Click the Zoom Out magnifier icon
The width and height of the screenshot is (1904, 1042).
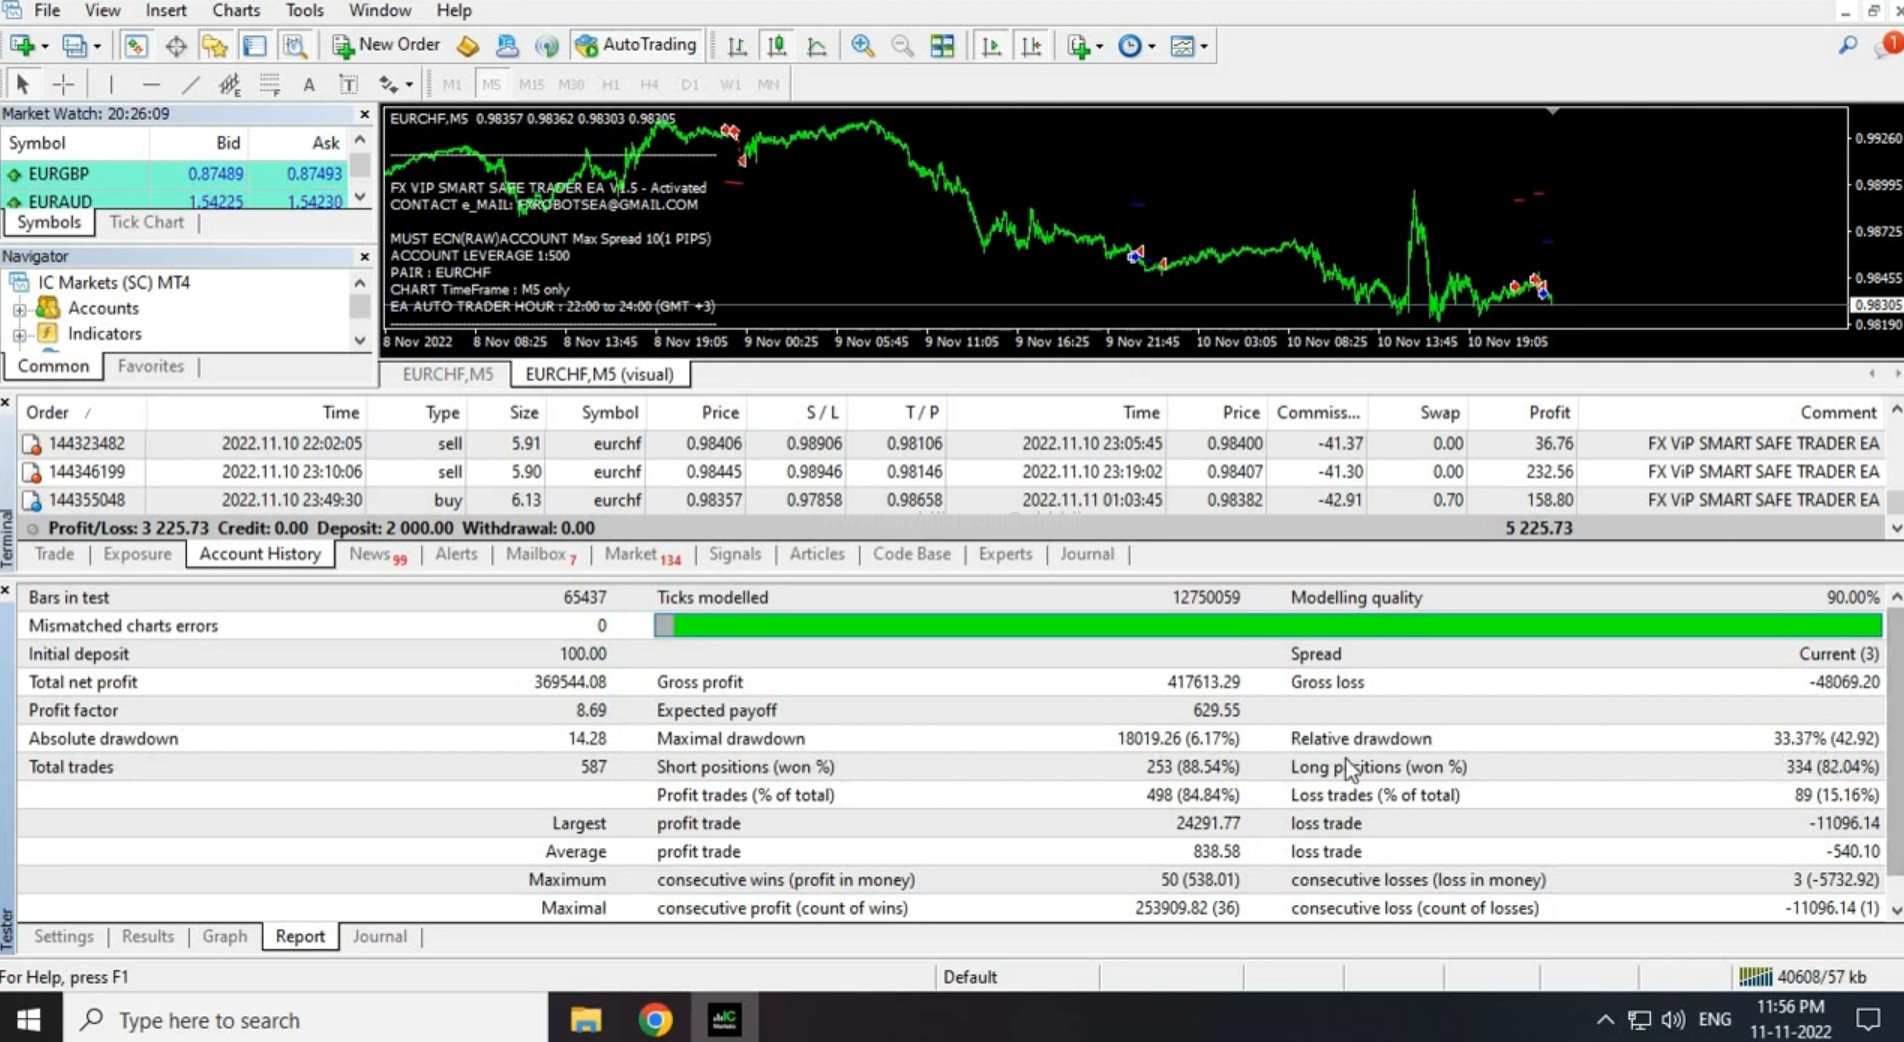tap(902, 46)
